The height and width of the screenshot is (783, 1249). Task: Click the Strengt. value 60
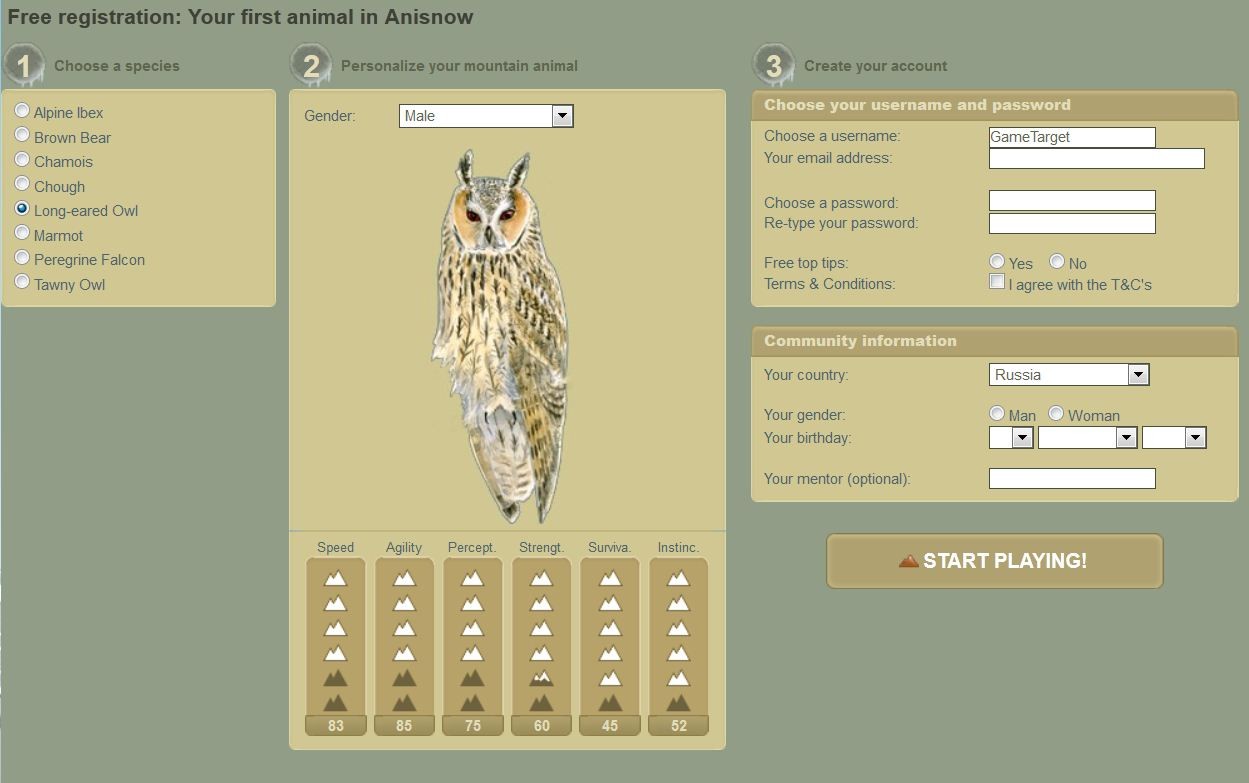pos(541,726)
